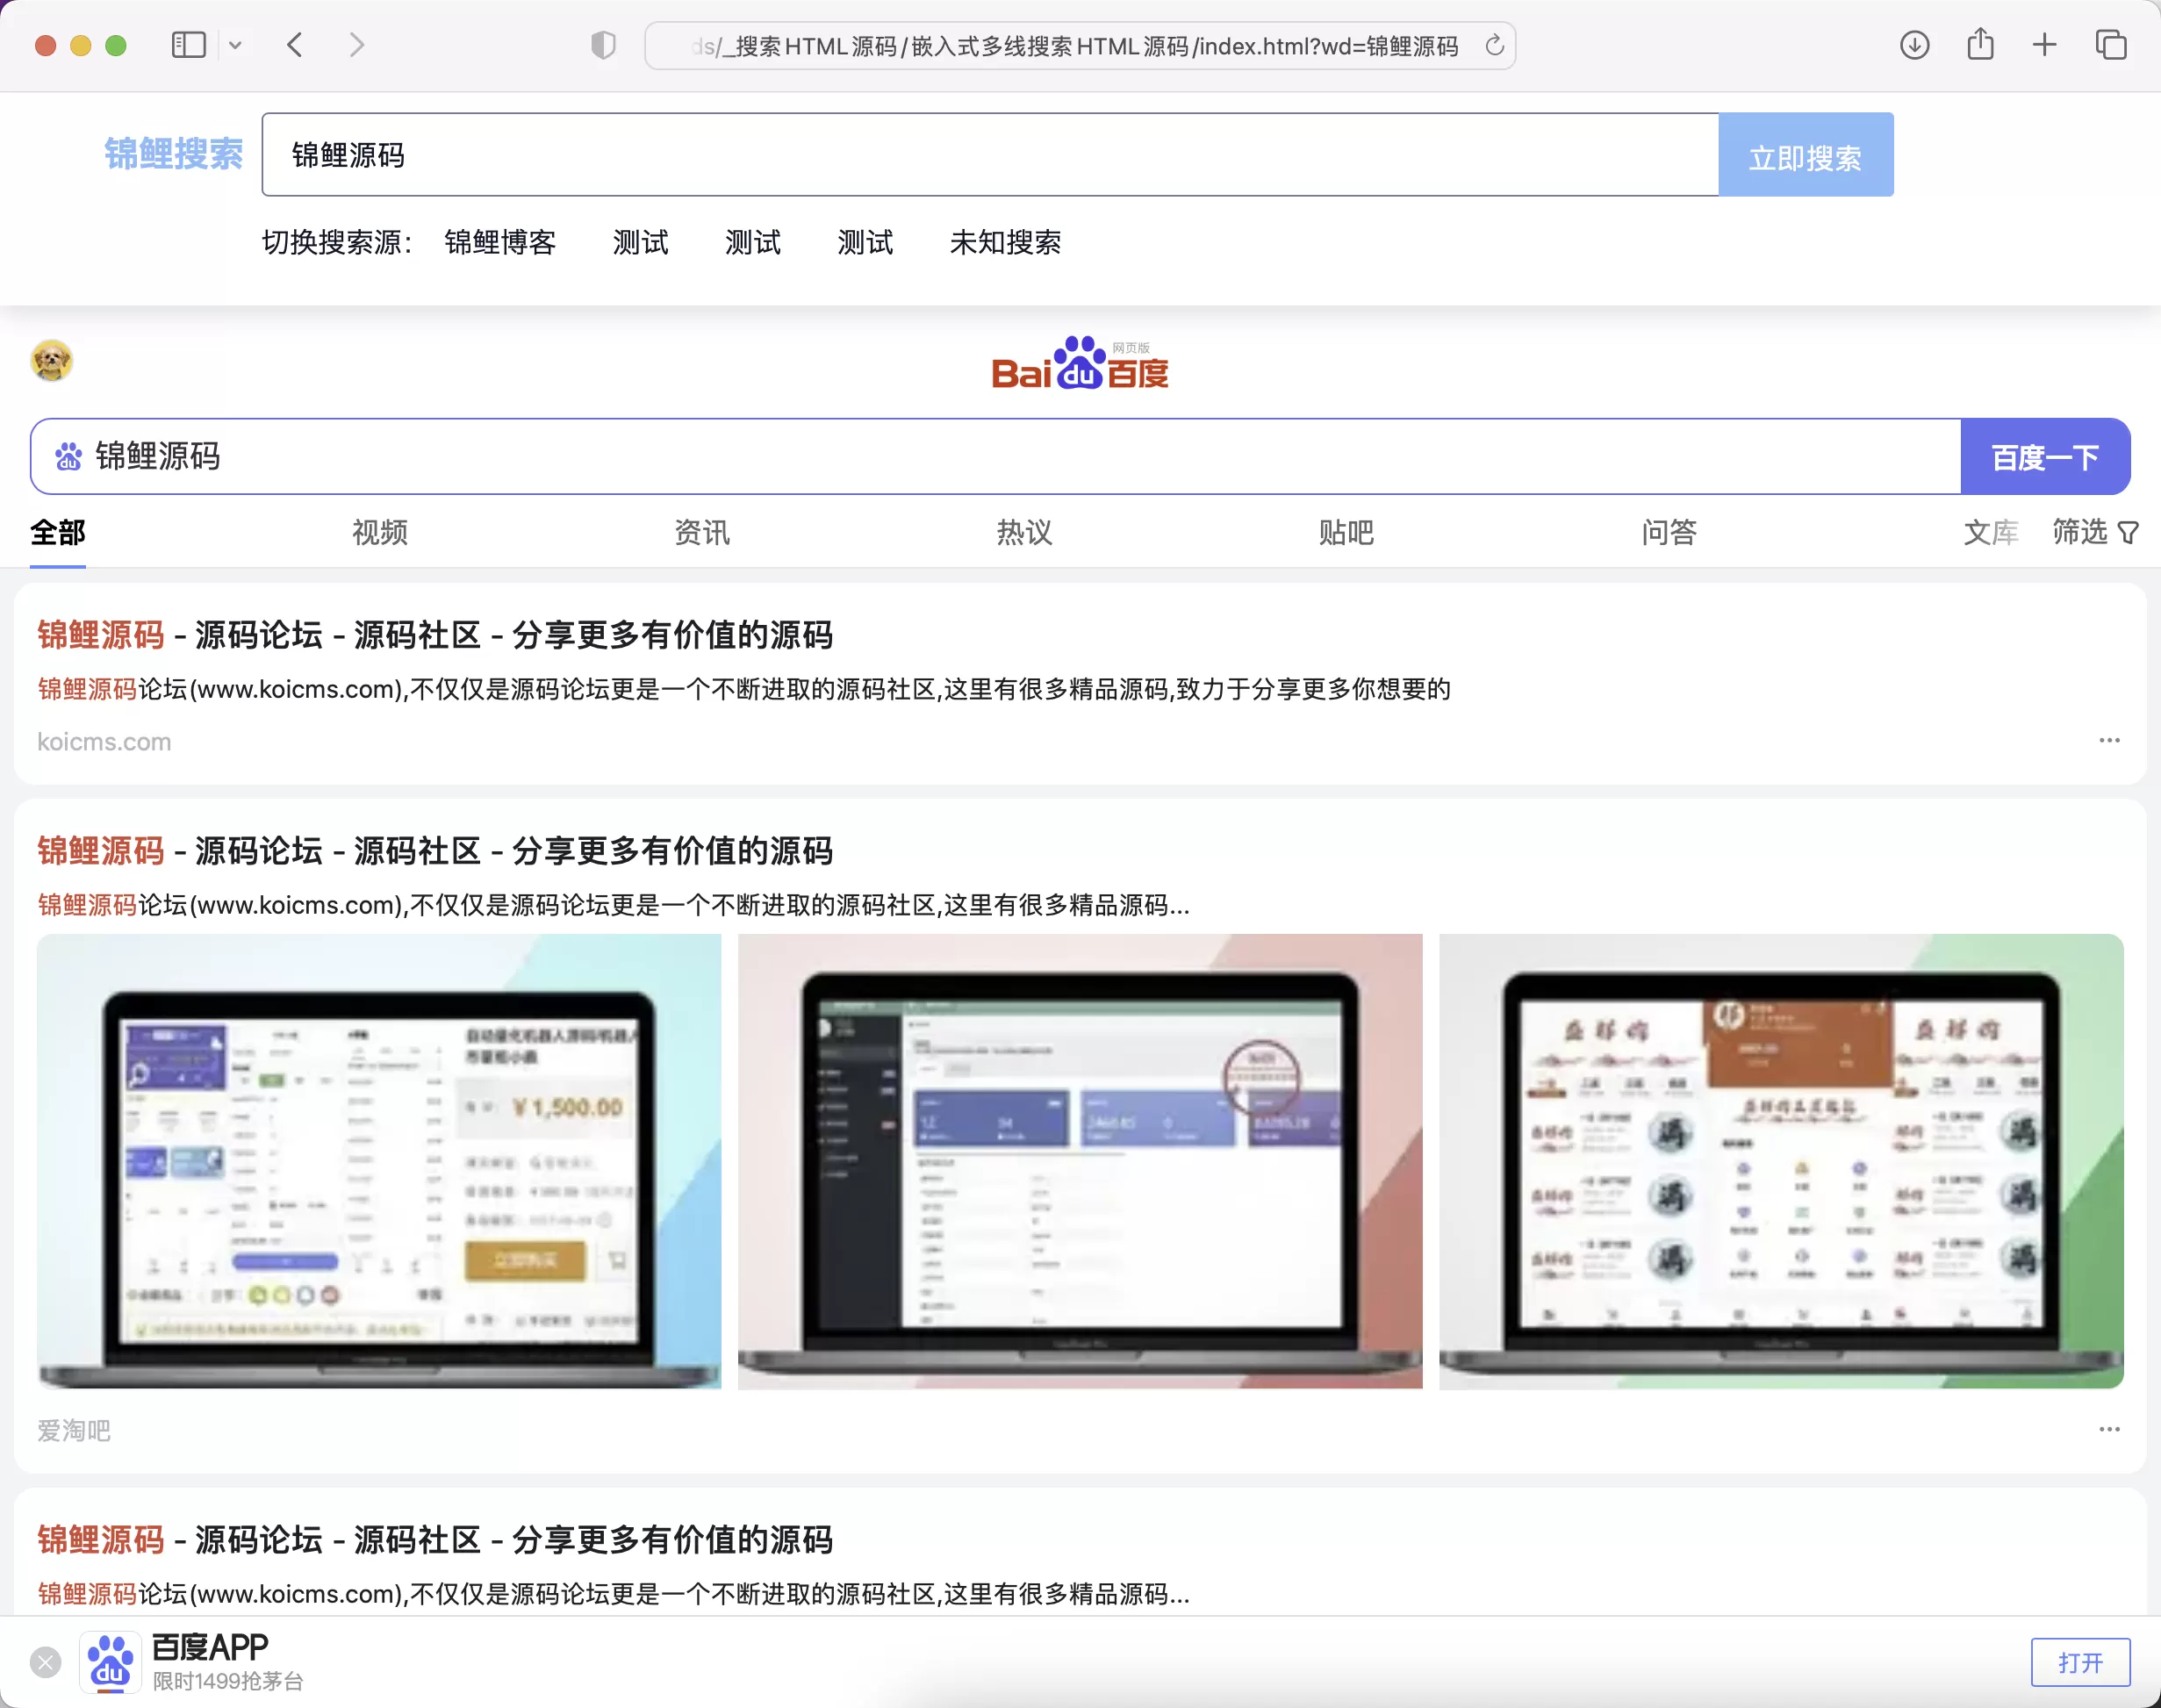Click the 打开 button in banner

2080,1662
